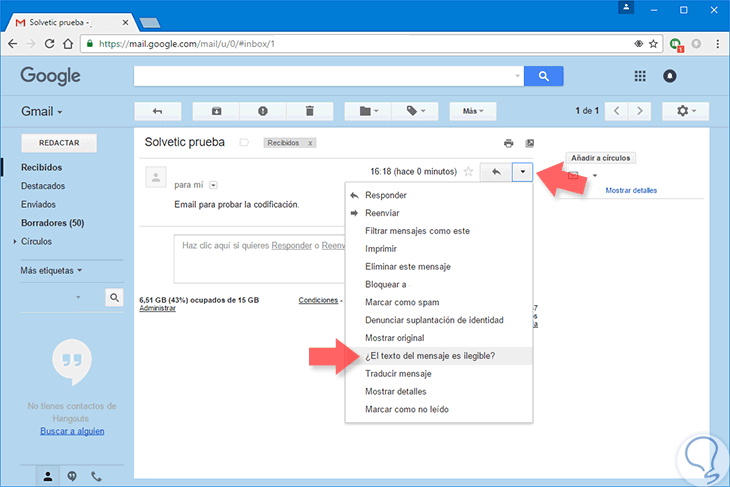Open the Enviados folder
The height and width of the screenshot is (487, 730).
pyautogui.click(x=38, y=204)
